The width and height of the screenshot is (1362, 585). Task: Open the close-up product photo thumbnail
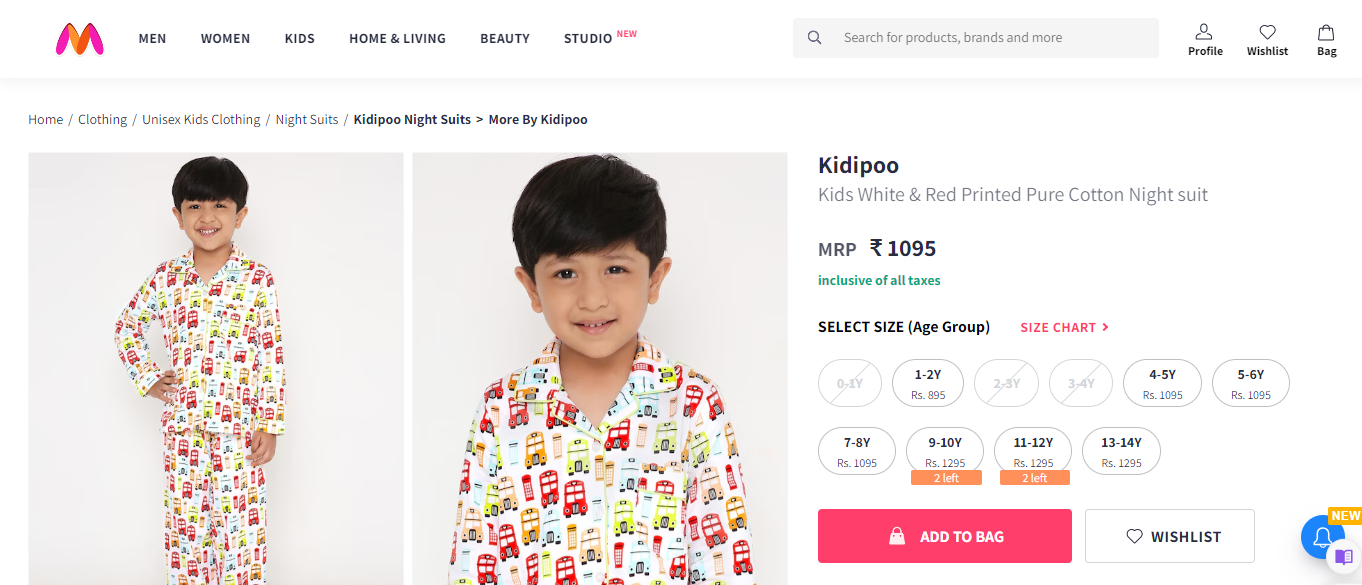pyautogui.click(x=599, y=368)
